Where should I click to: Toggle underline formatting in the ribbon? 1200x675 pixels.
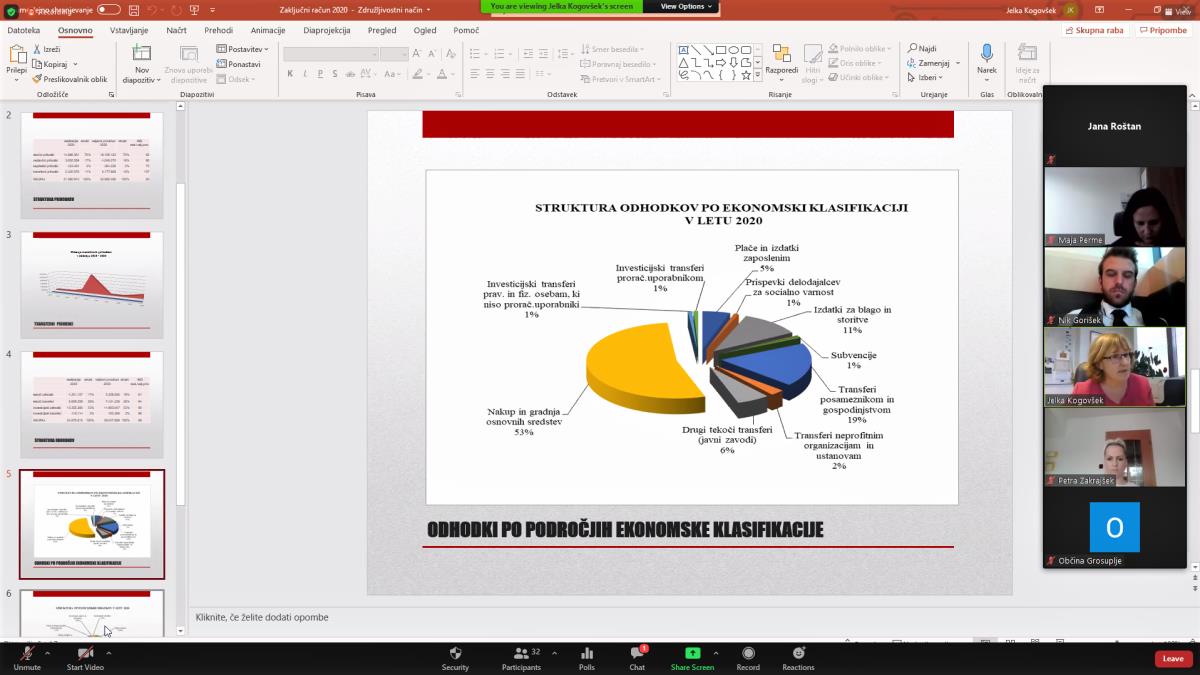(318, 74)
